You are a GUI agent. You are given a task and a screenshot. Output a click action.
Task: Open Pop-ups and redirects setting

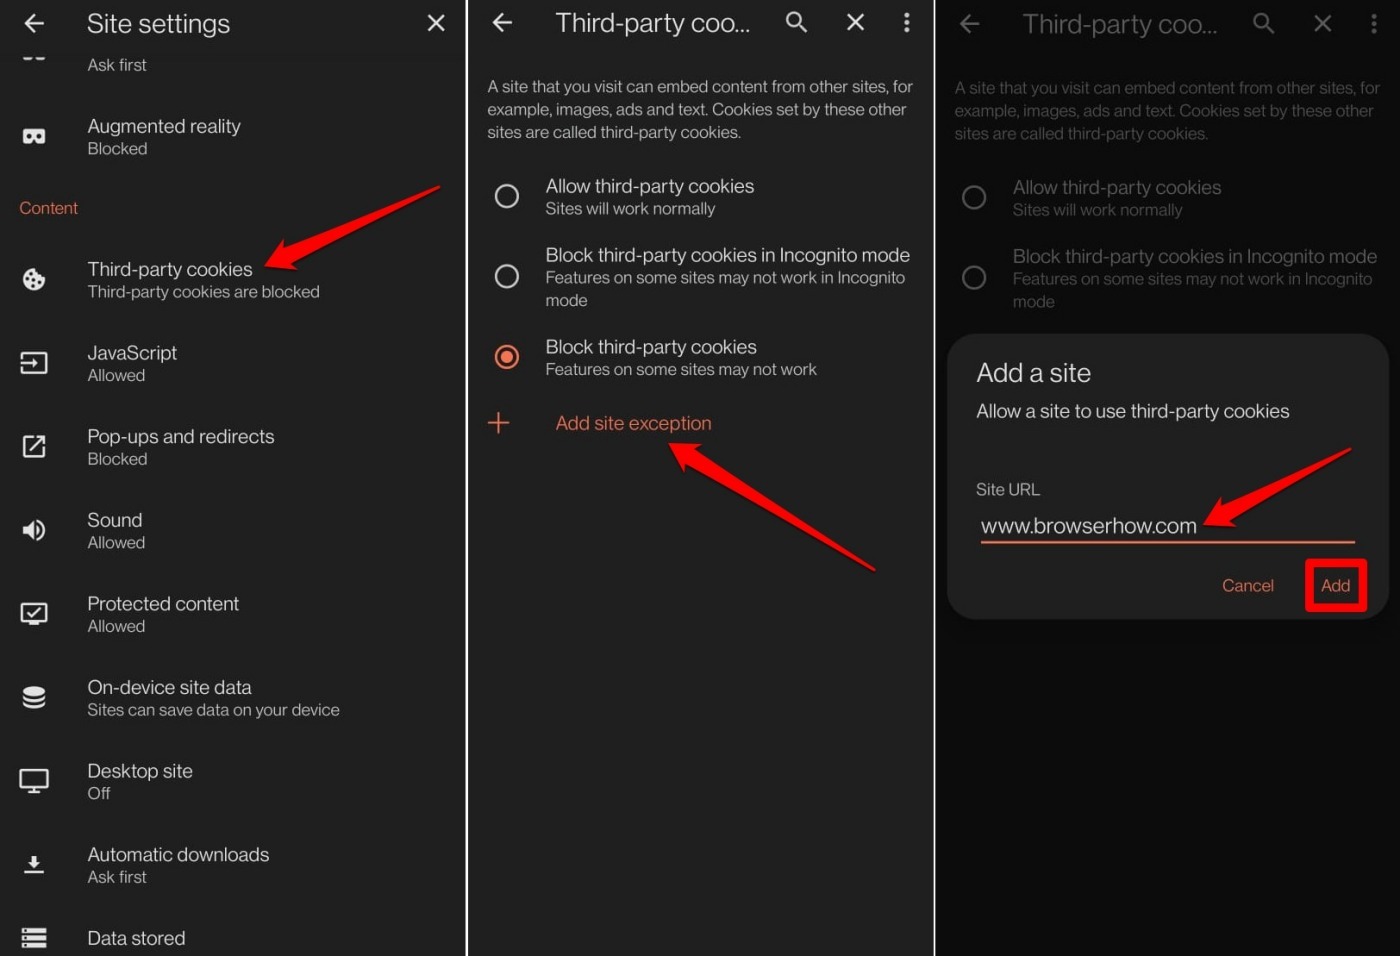[x=233, y=447]
